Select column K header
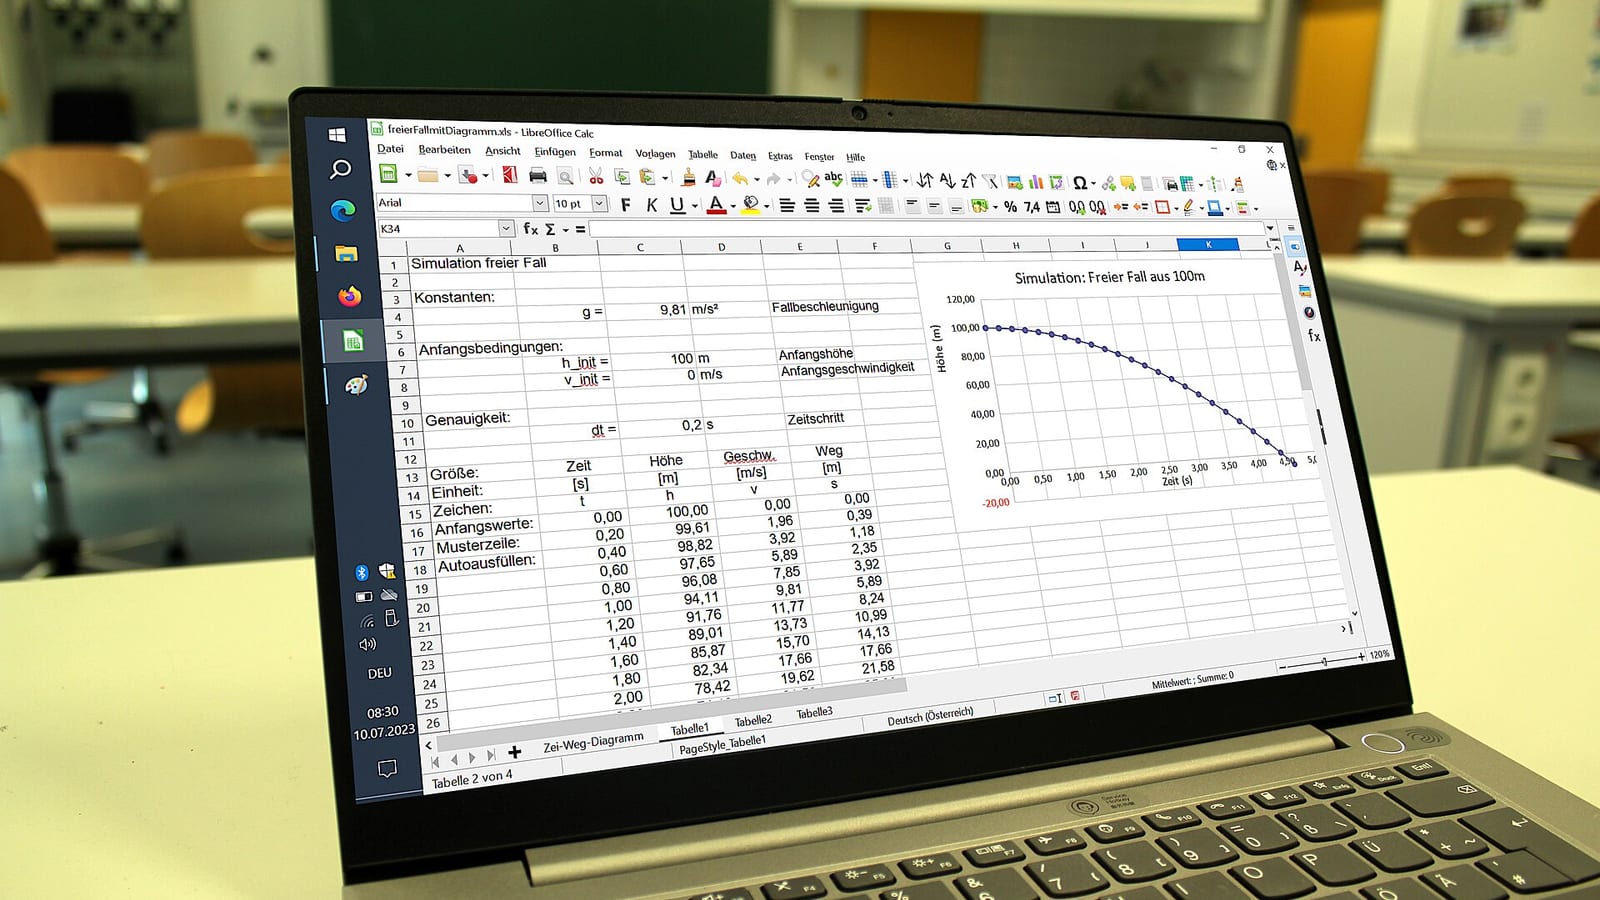 1208,245
